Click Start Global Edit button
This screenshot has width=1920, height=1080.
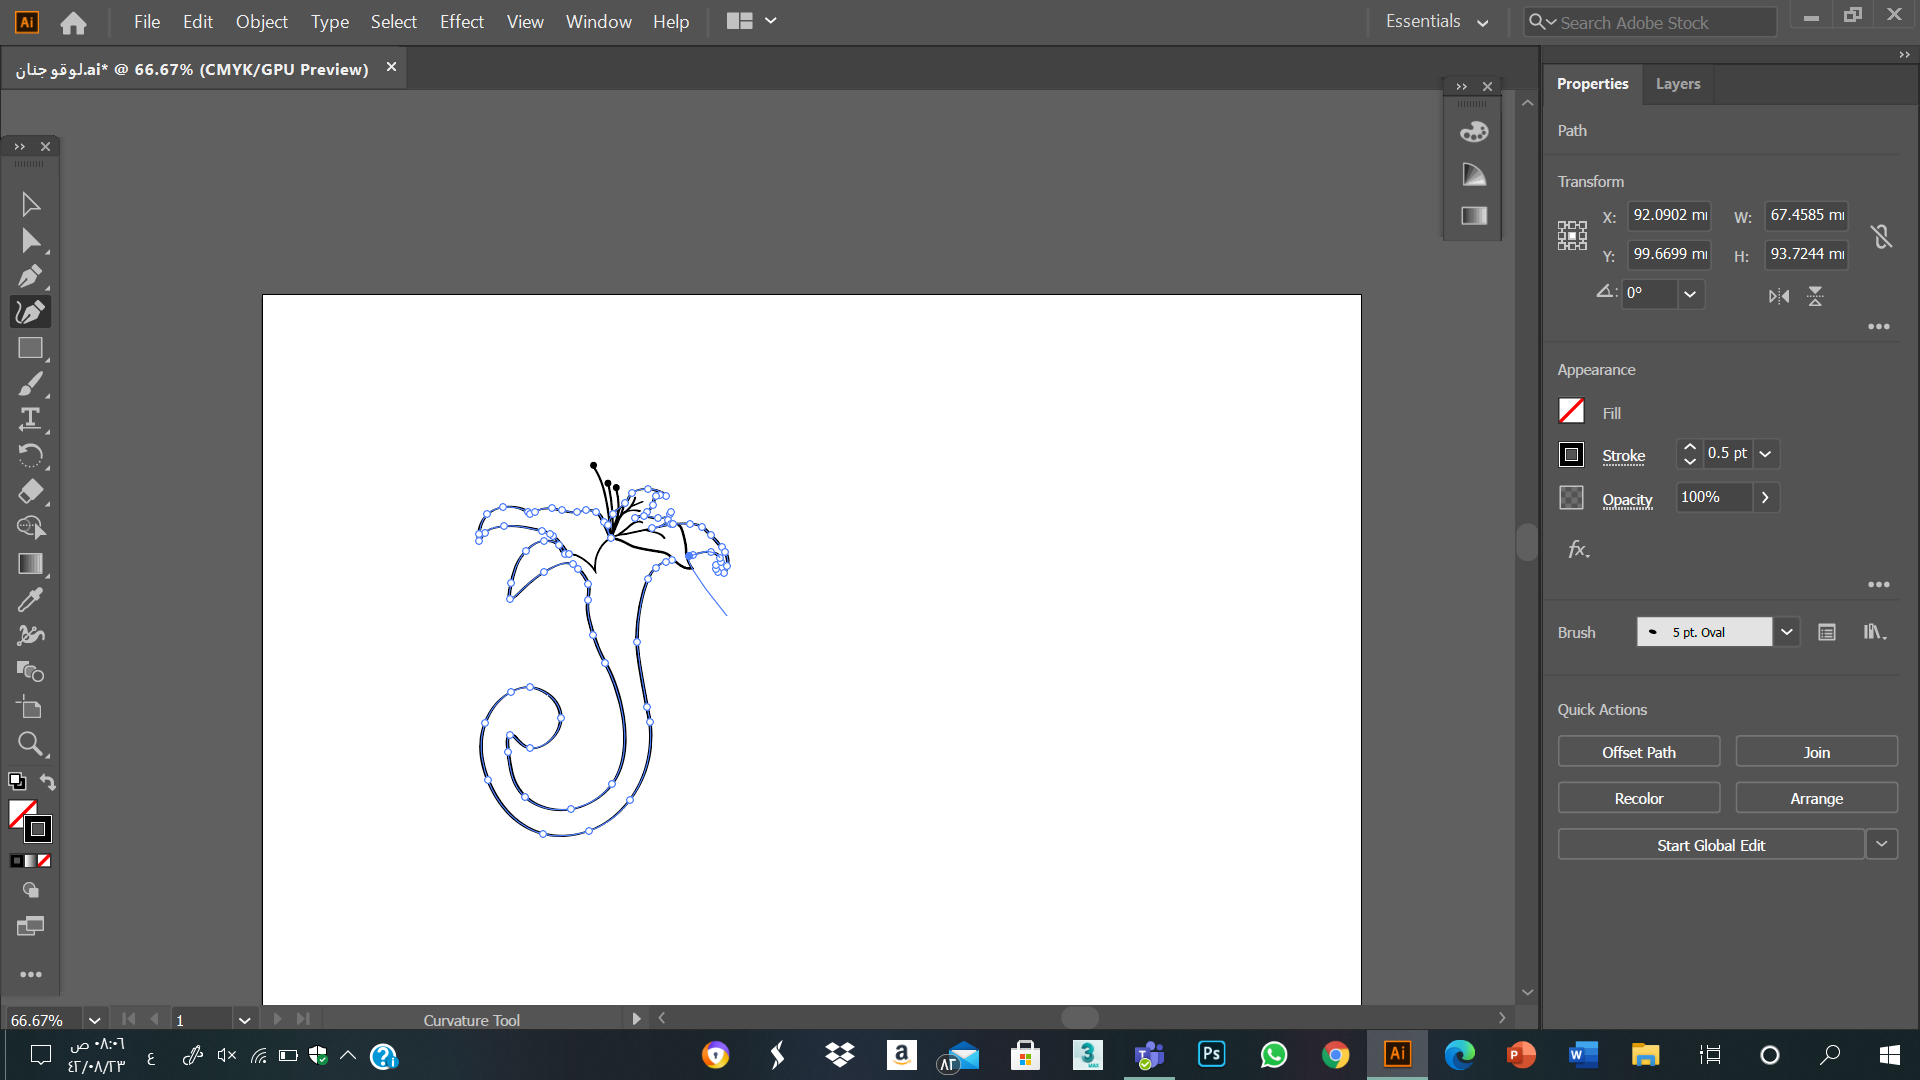[x=1711, y=845]
